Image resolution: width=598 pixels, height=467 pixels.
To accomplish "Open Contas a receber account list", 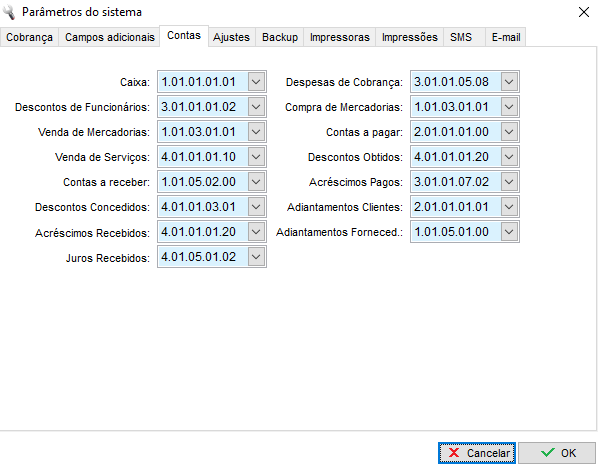I will point(256,182).
